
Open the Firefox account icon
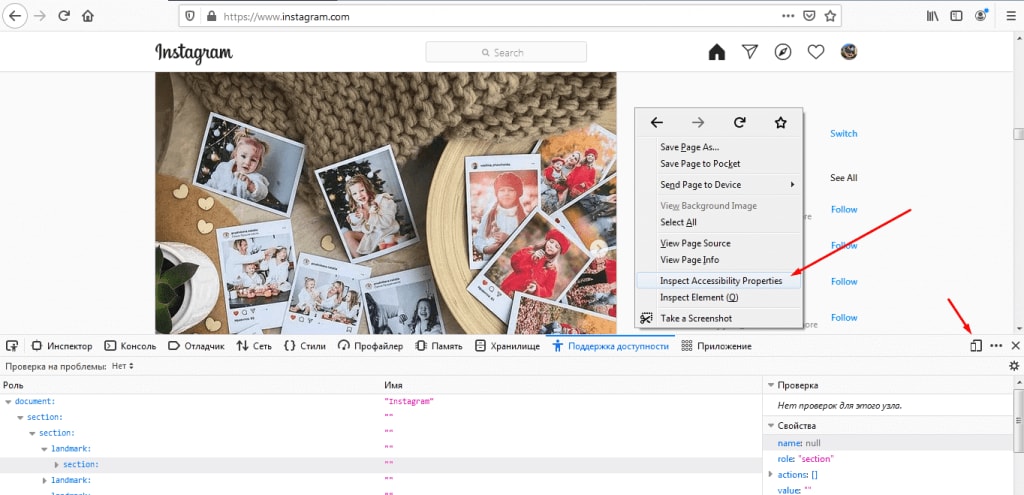click(x=980, y=16)
